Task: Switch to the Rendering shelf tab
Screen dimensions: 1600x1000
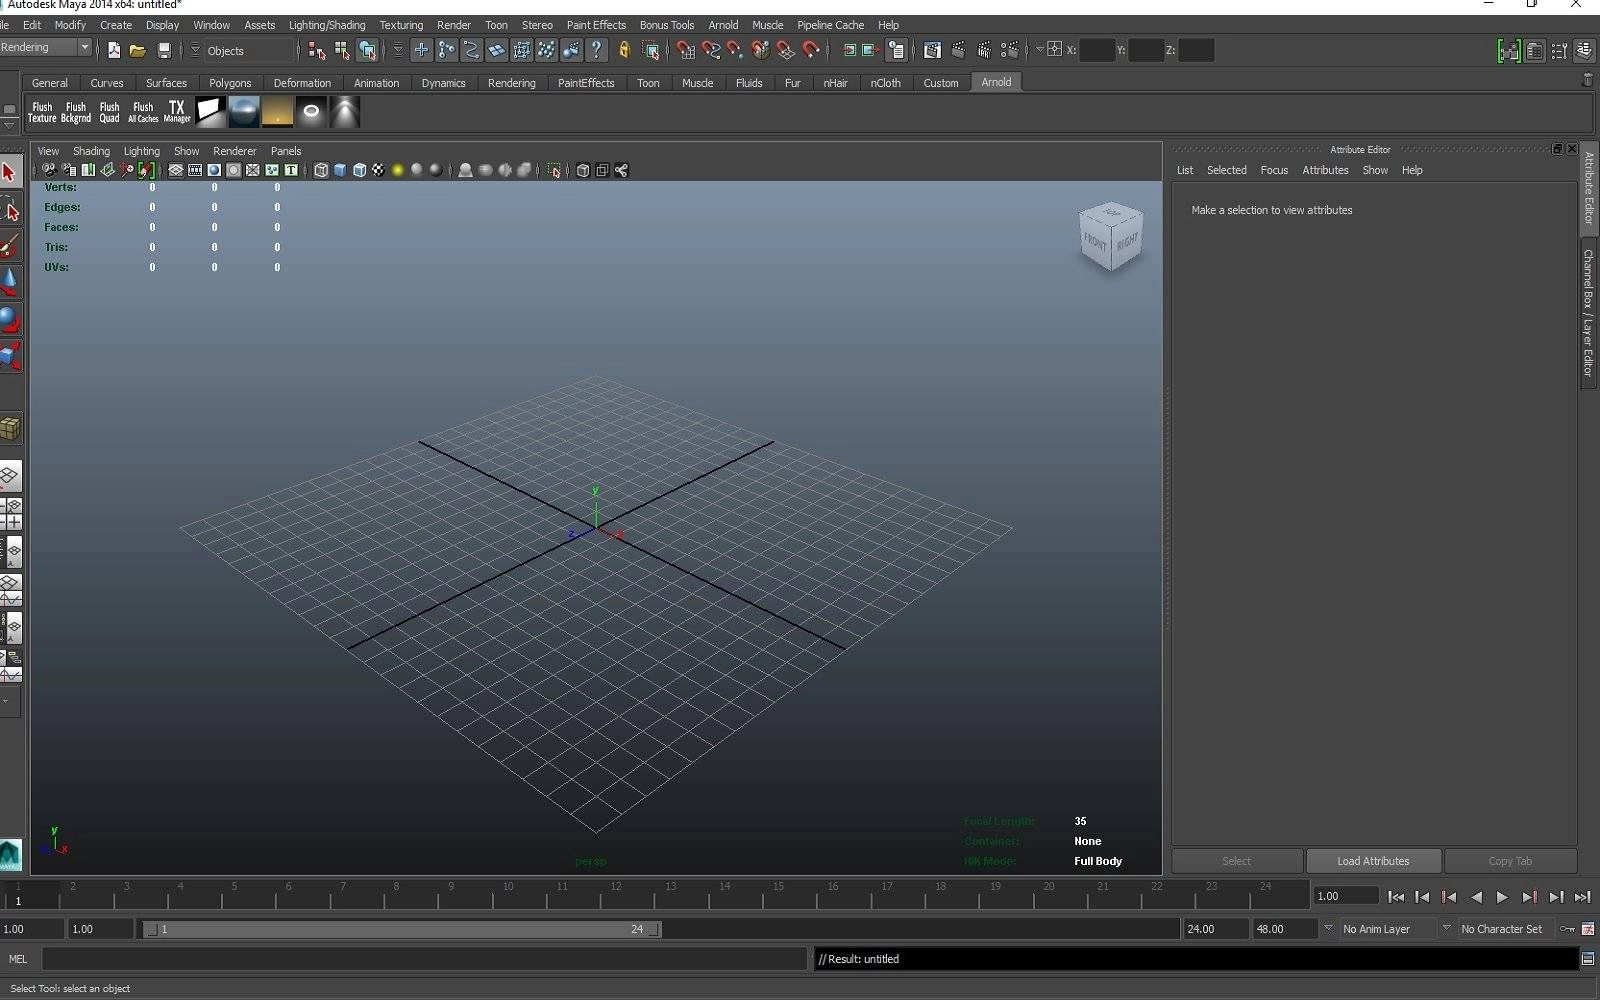Action: tap(512, 83)
